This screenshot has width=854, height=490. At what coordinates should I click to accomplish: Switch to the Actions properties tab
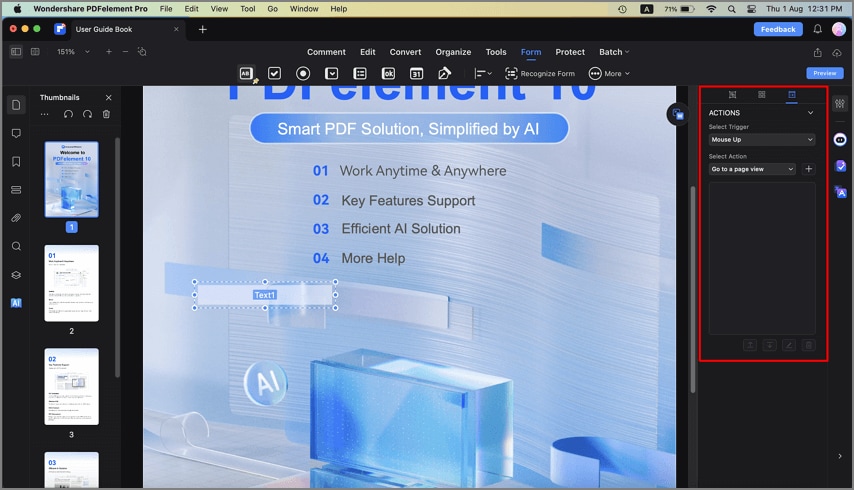[791, 95]
